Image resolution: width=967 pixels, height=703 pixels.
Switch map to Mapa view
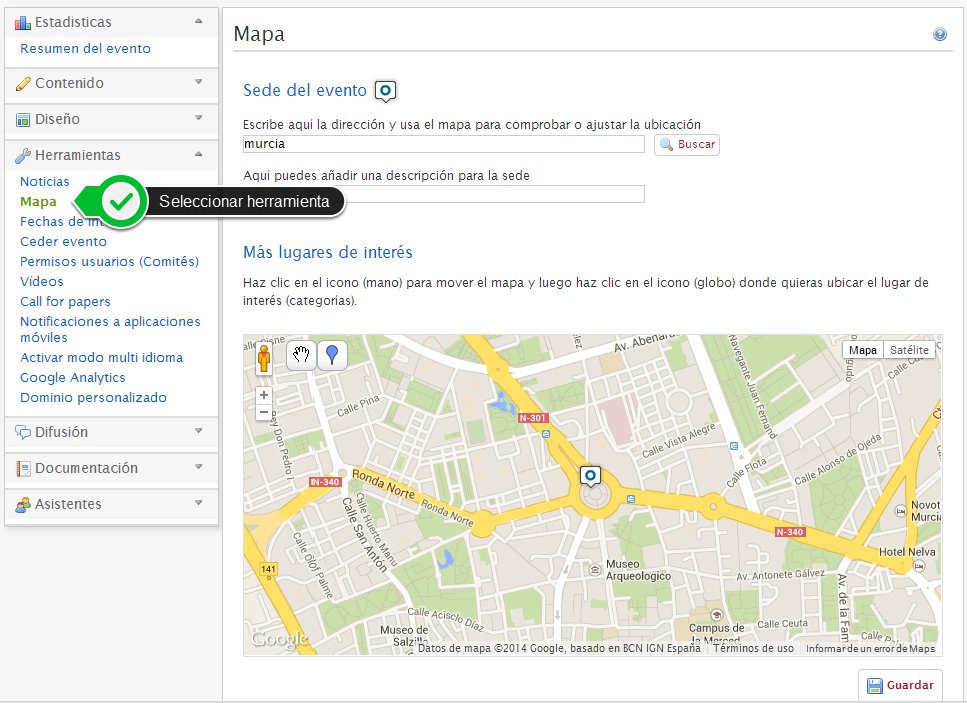tap(863, 350)
